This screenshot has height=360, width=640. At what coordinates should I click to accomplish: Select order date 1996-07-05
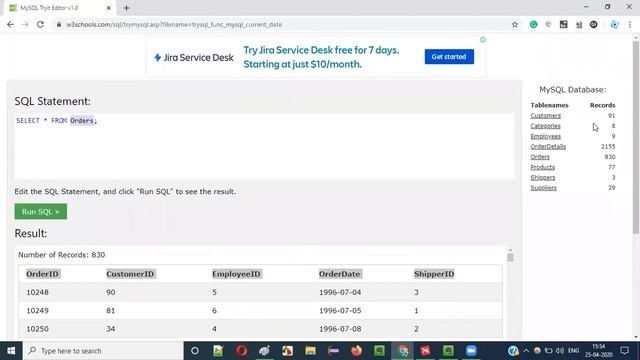[340, 311]
